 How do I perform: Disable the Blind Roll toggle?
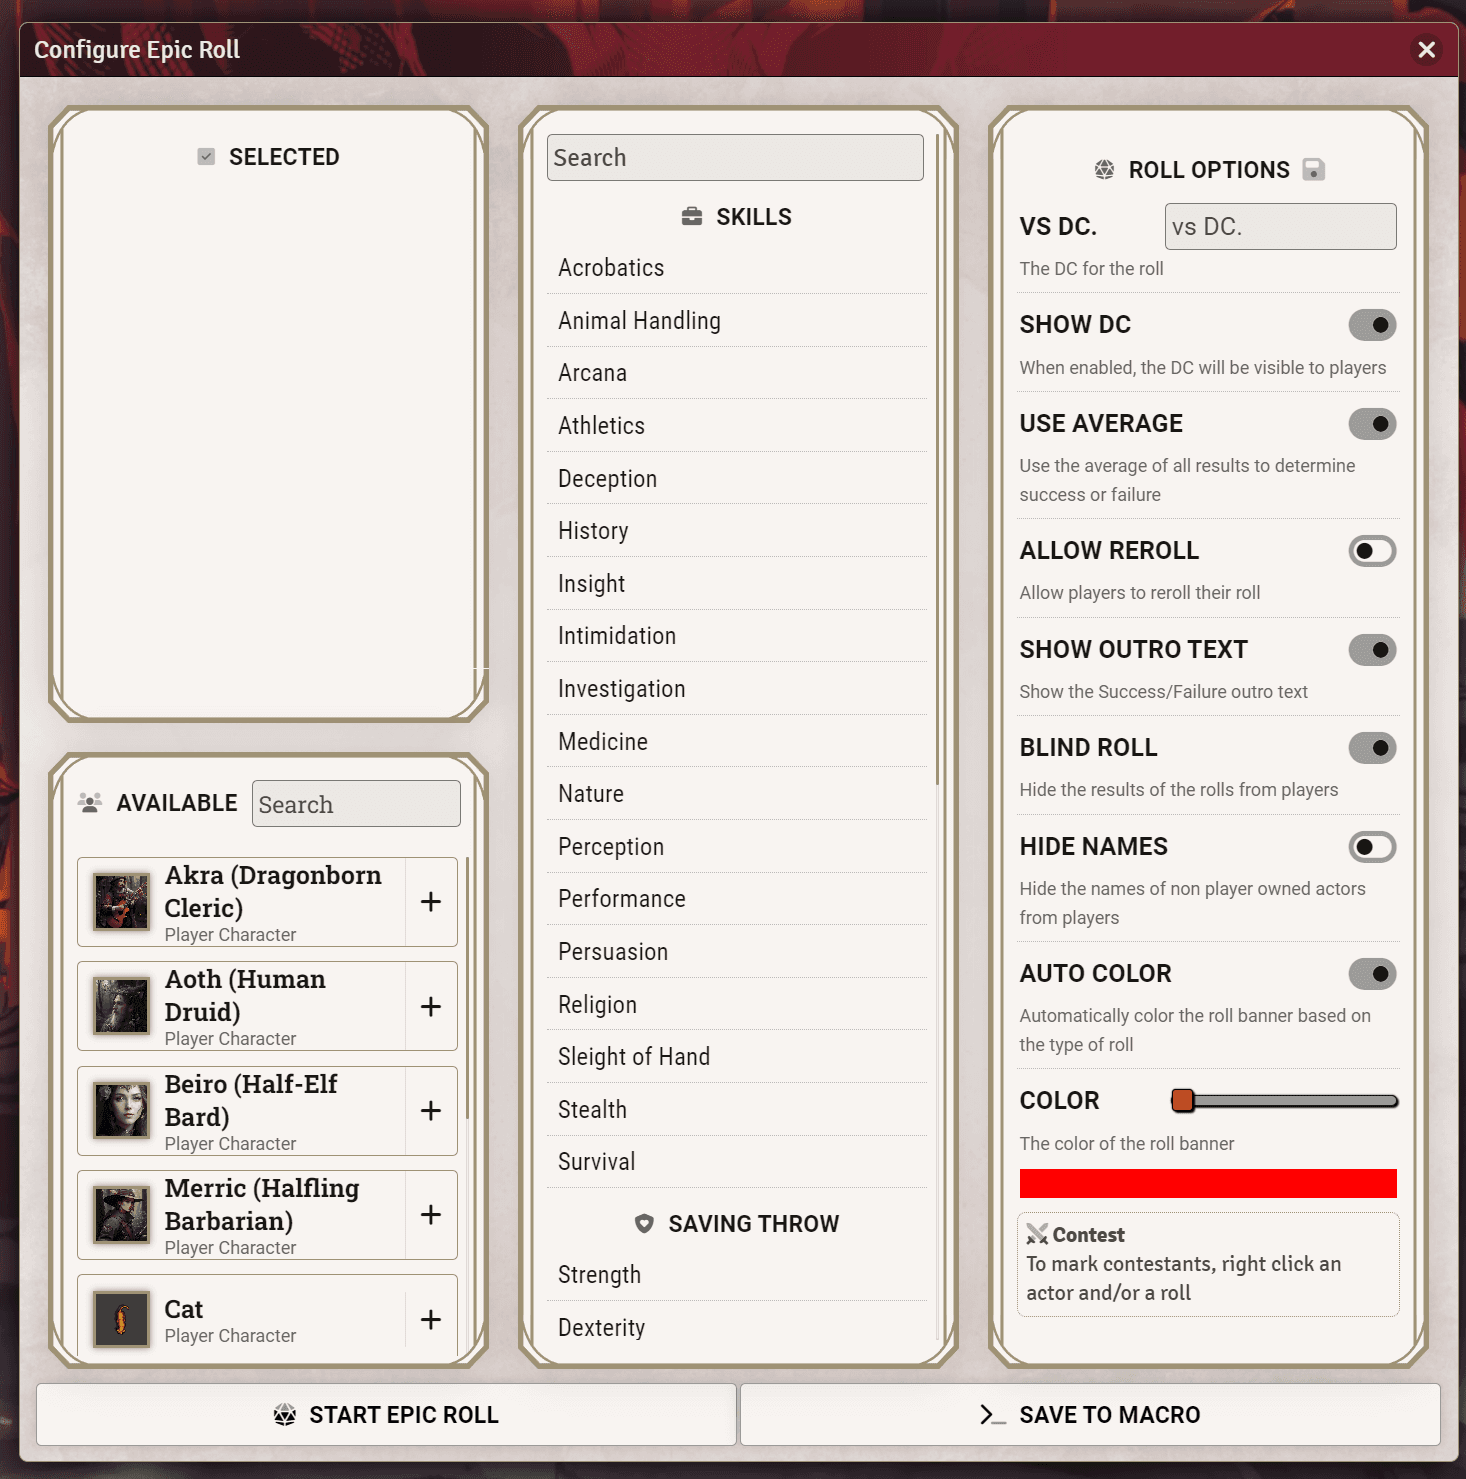pos(1372,748)
